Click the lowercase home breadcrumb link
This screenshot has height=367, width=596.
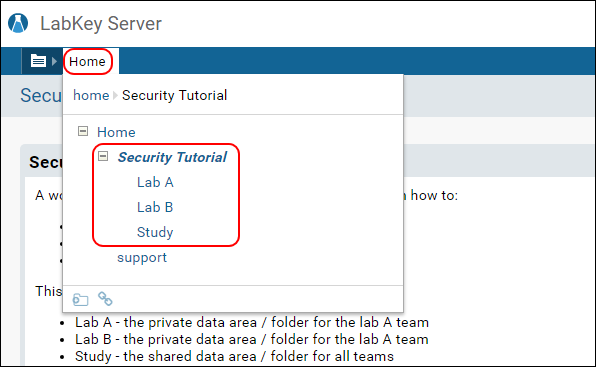coord(91,95)
